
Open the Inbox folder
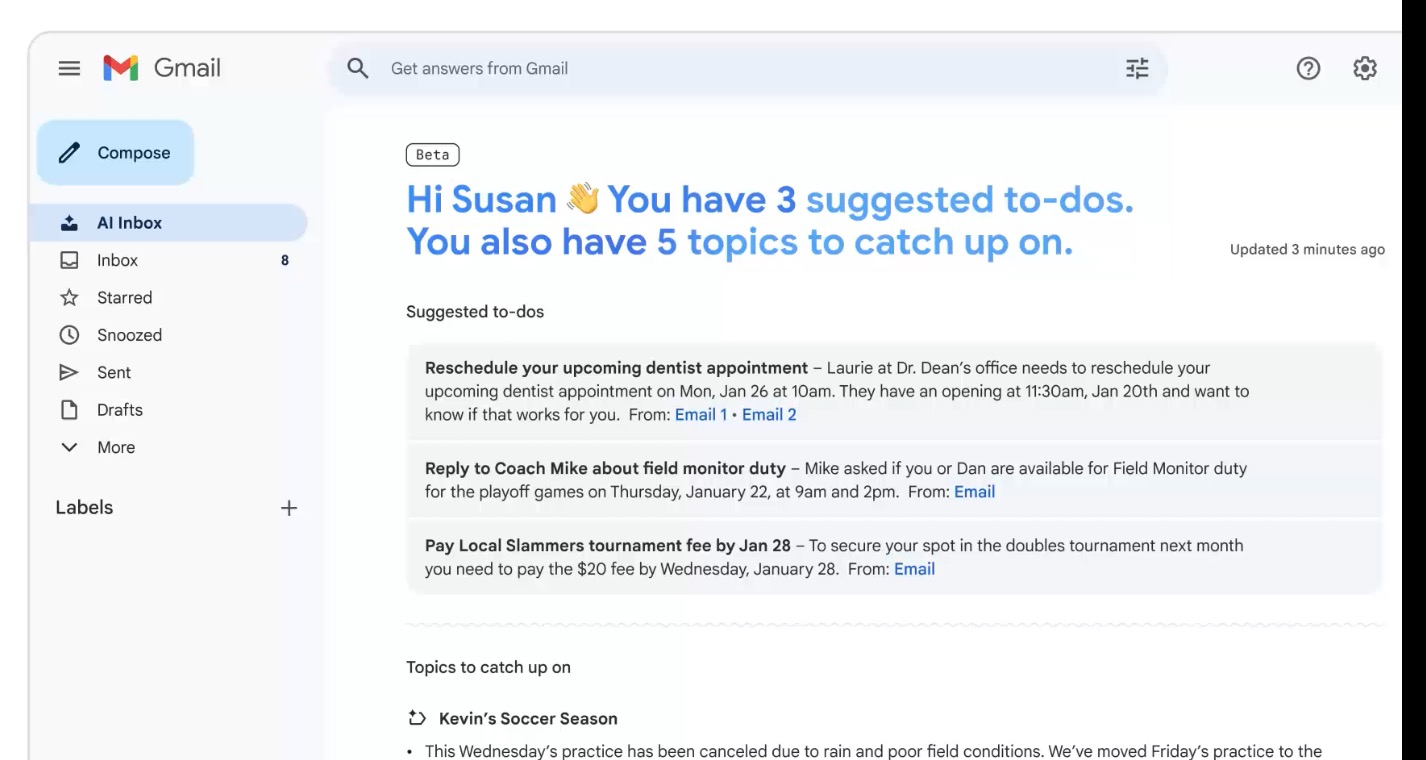coord(168,260)
